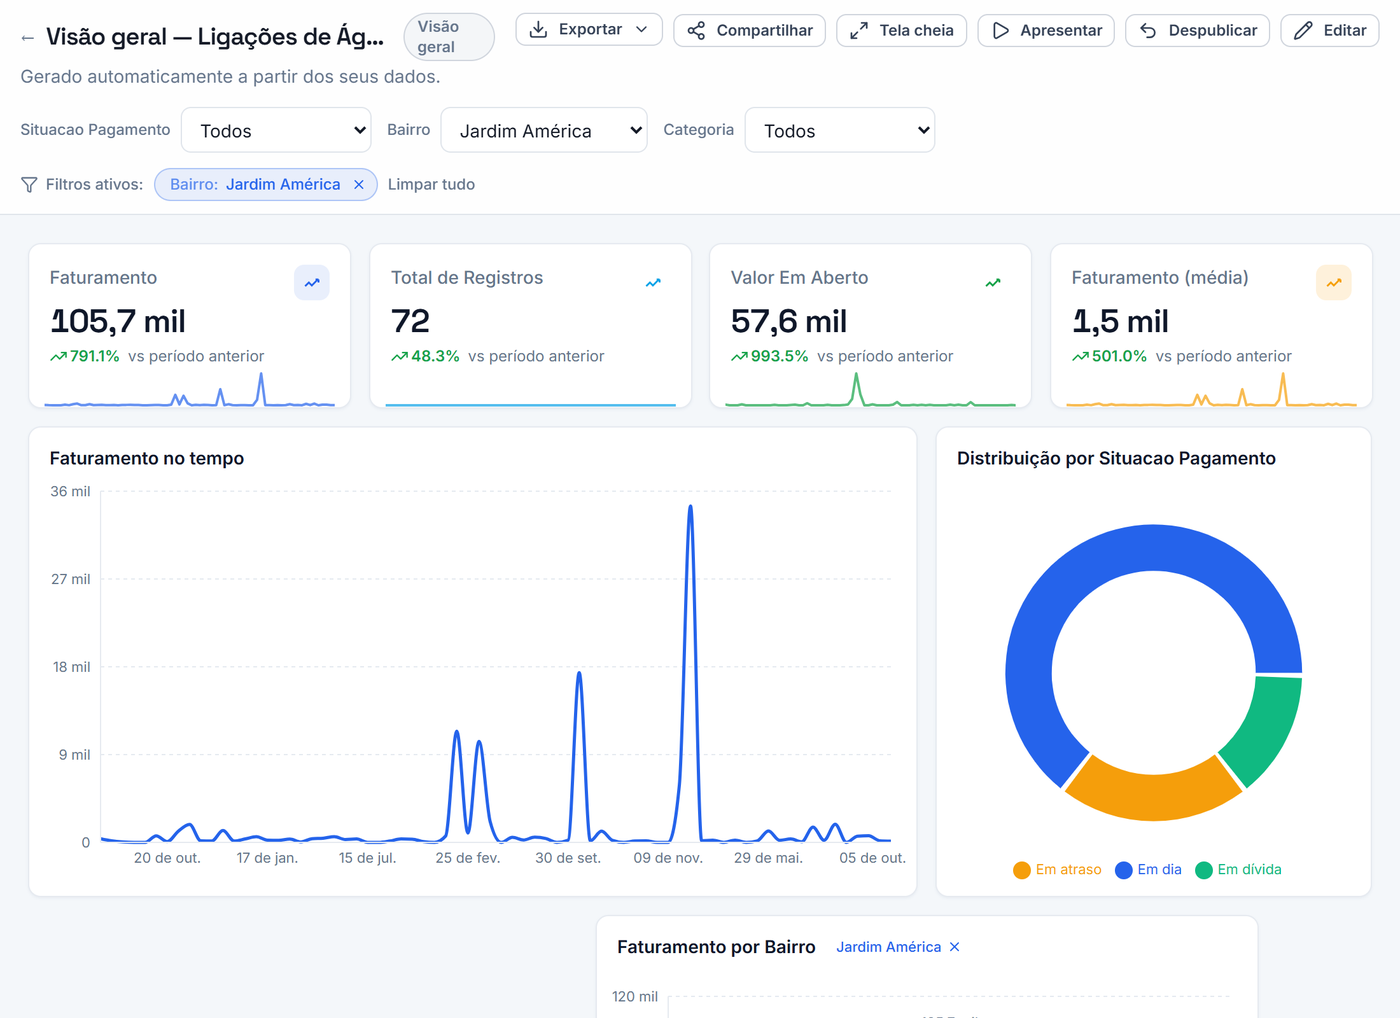This screenshot has width=1400, height=1018.
Task: Click the 72 Total de Registros value
Action: (x=410, y=321)
